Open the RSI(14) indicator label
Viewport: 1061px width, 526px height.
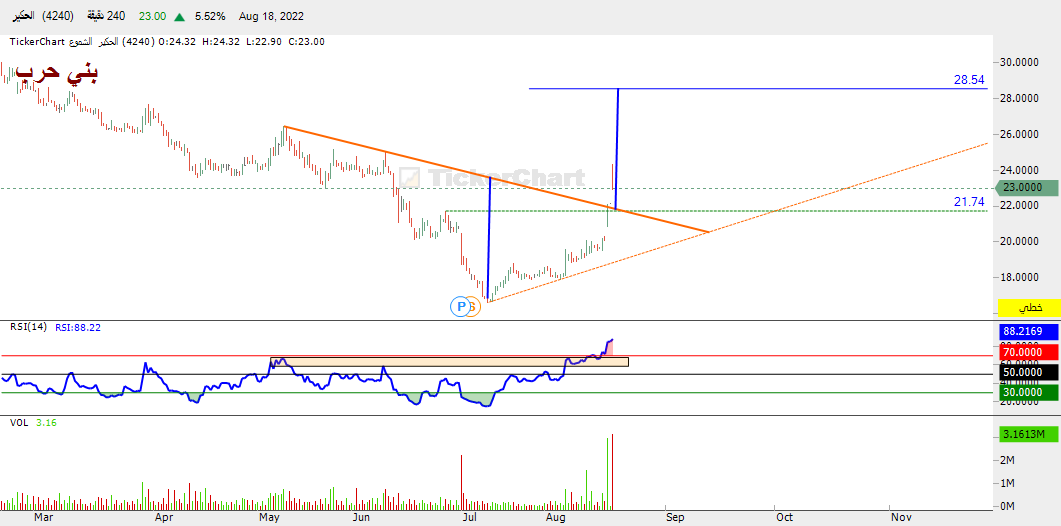pos(28,326)
